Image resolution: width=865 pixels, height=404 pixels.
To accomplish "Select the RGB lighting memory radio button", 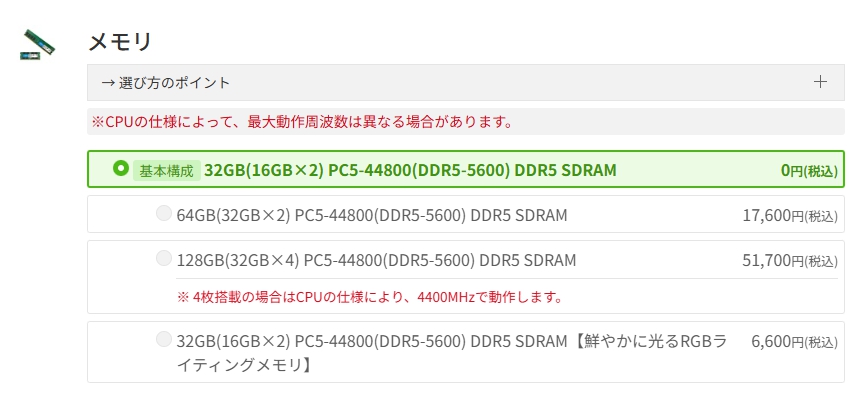I will click(163, 340).
